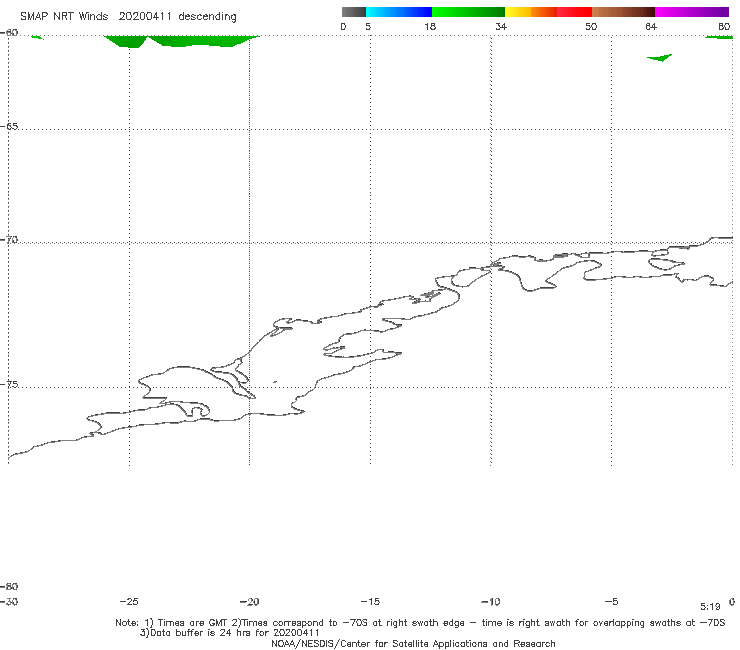The width and height of the screenshot is (740, 650).
Task: Click the word 'descending' in the title
Action: pos(207,17)
